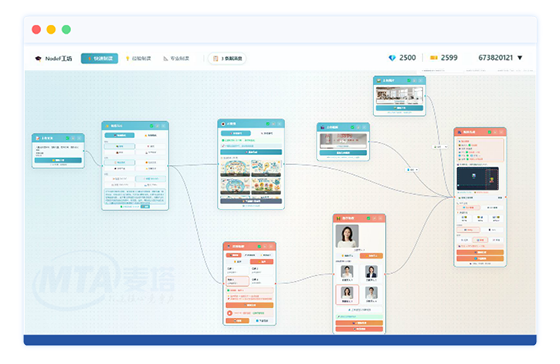Click the 2599 gold balance value
560x364 pixels.
click(x=449, y=58)
